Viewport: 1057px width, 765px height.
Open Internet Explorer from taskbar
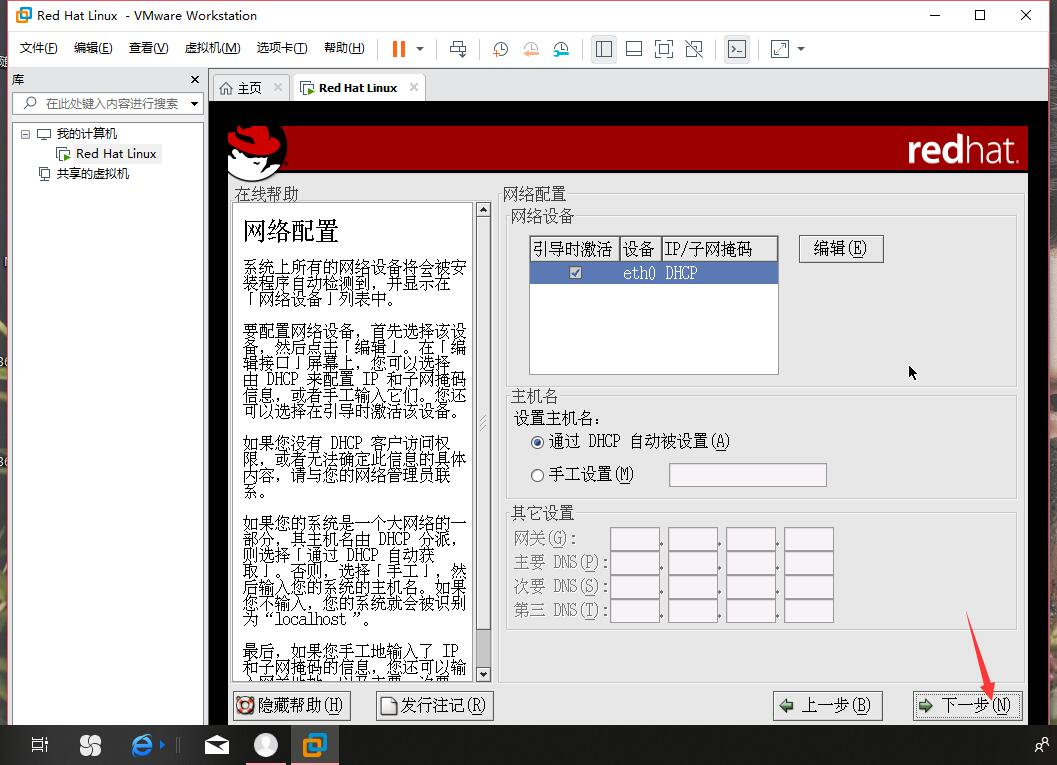(x=143, y=745)
